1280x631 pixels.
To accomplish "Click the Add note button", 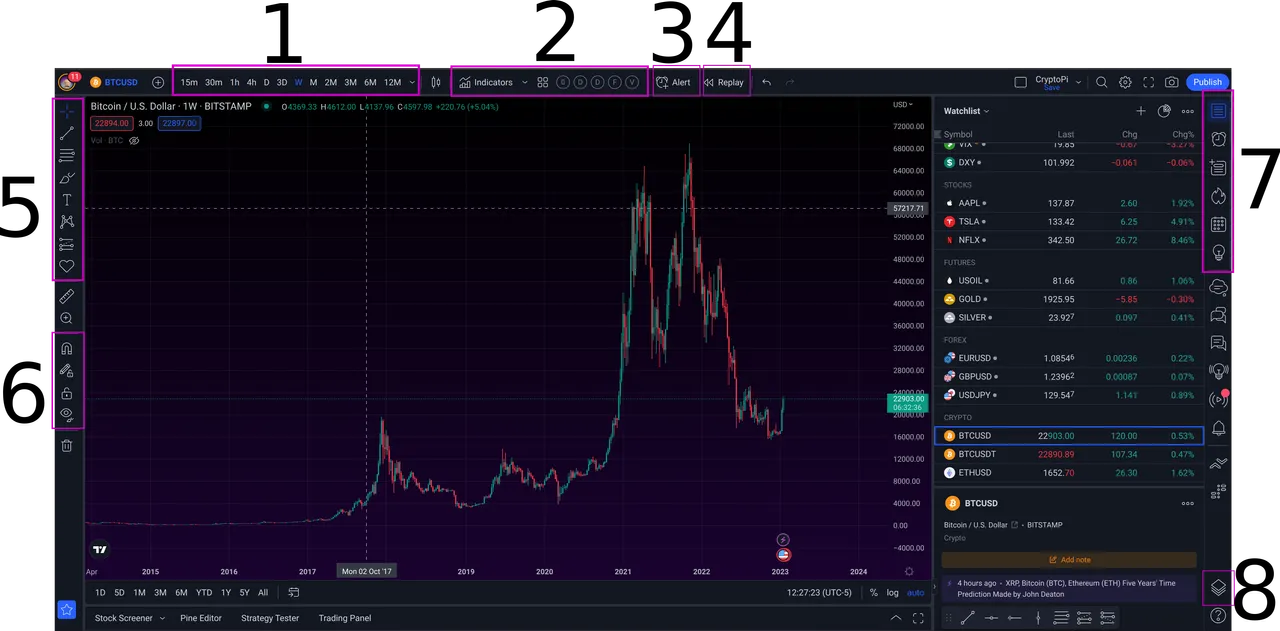I will pos(1069,560).
